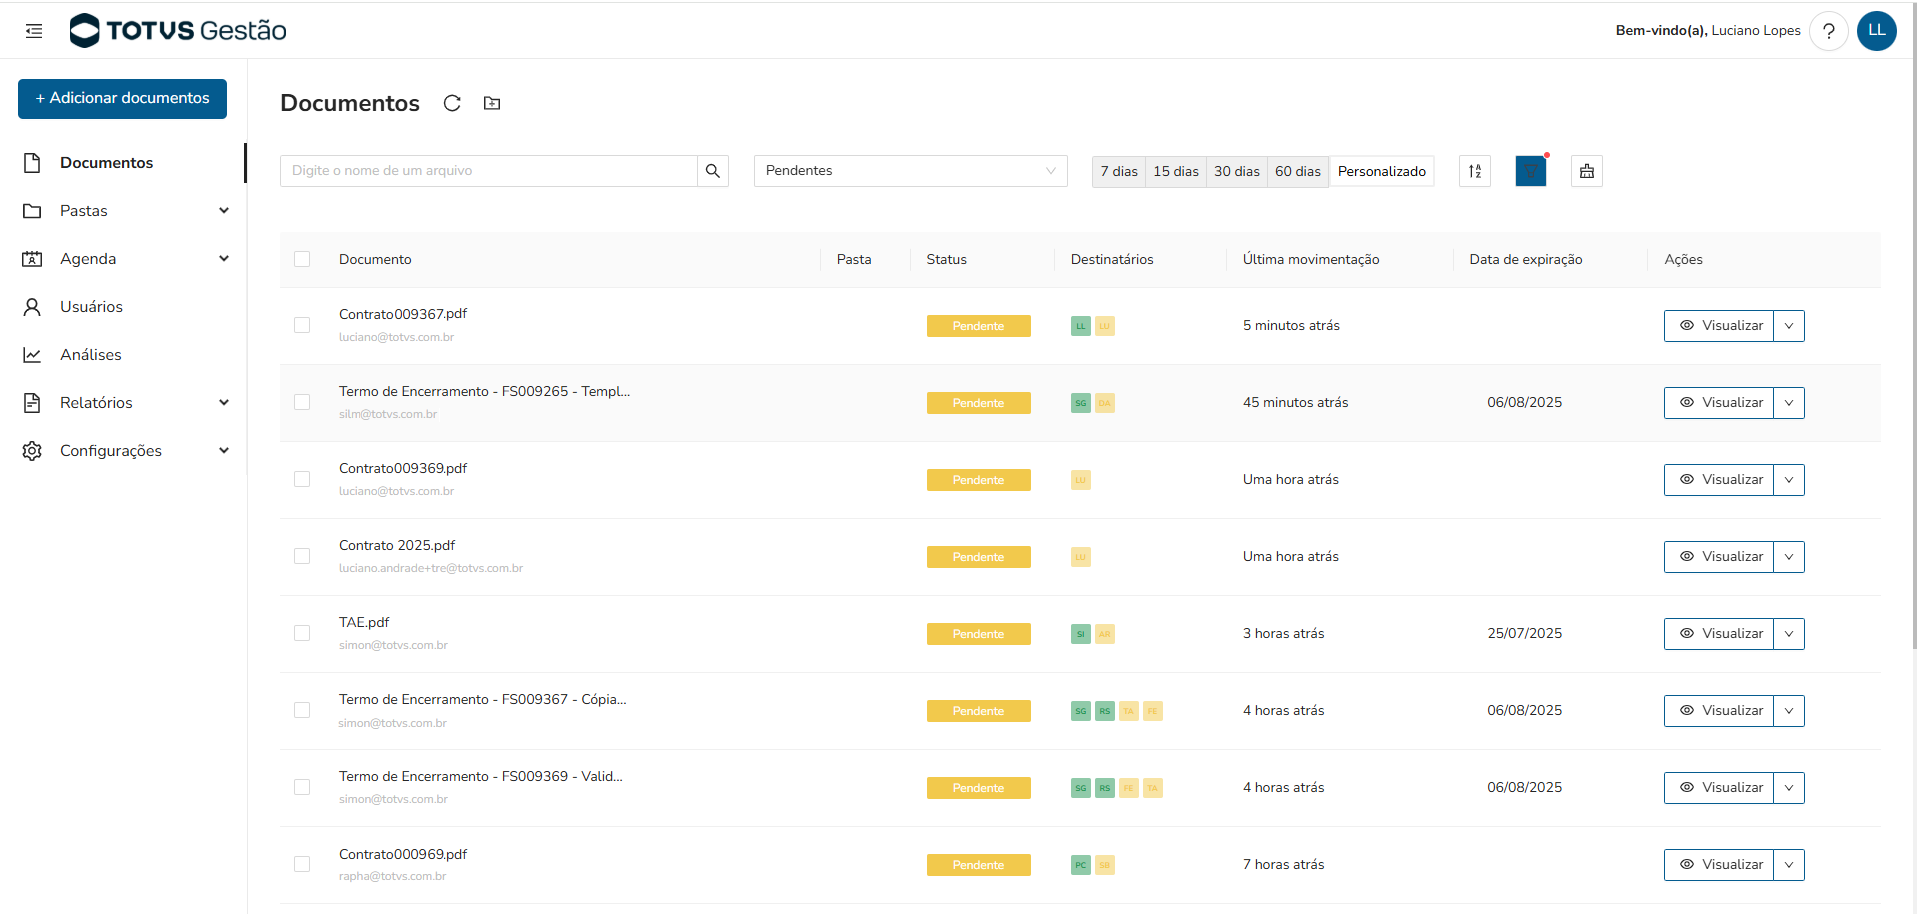Check the TAE.pdf row checkbox

click(302, 633)
